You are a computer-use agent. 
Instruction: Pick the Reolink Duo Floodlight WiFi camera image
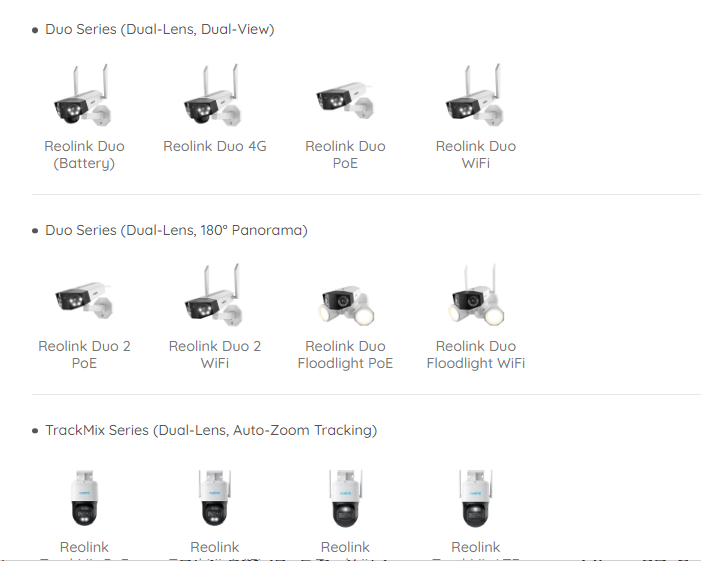point(476,295)
